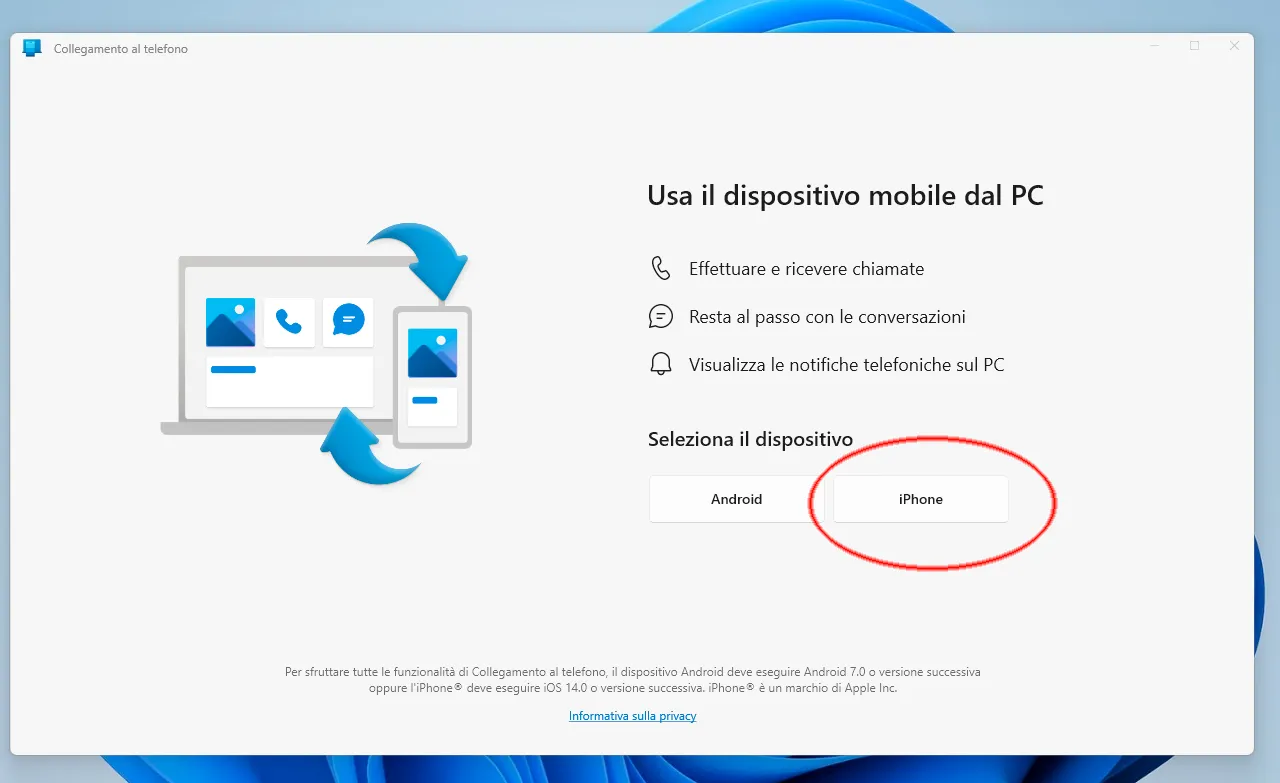Image resolution: width=1280 pixels, height=783 pixels.
Task: Select the chat bubble tile in the laptop illustration
Action: 347,321
